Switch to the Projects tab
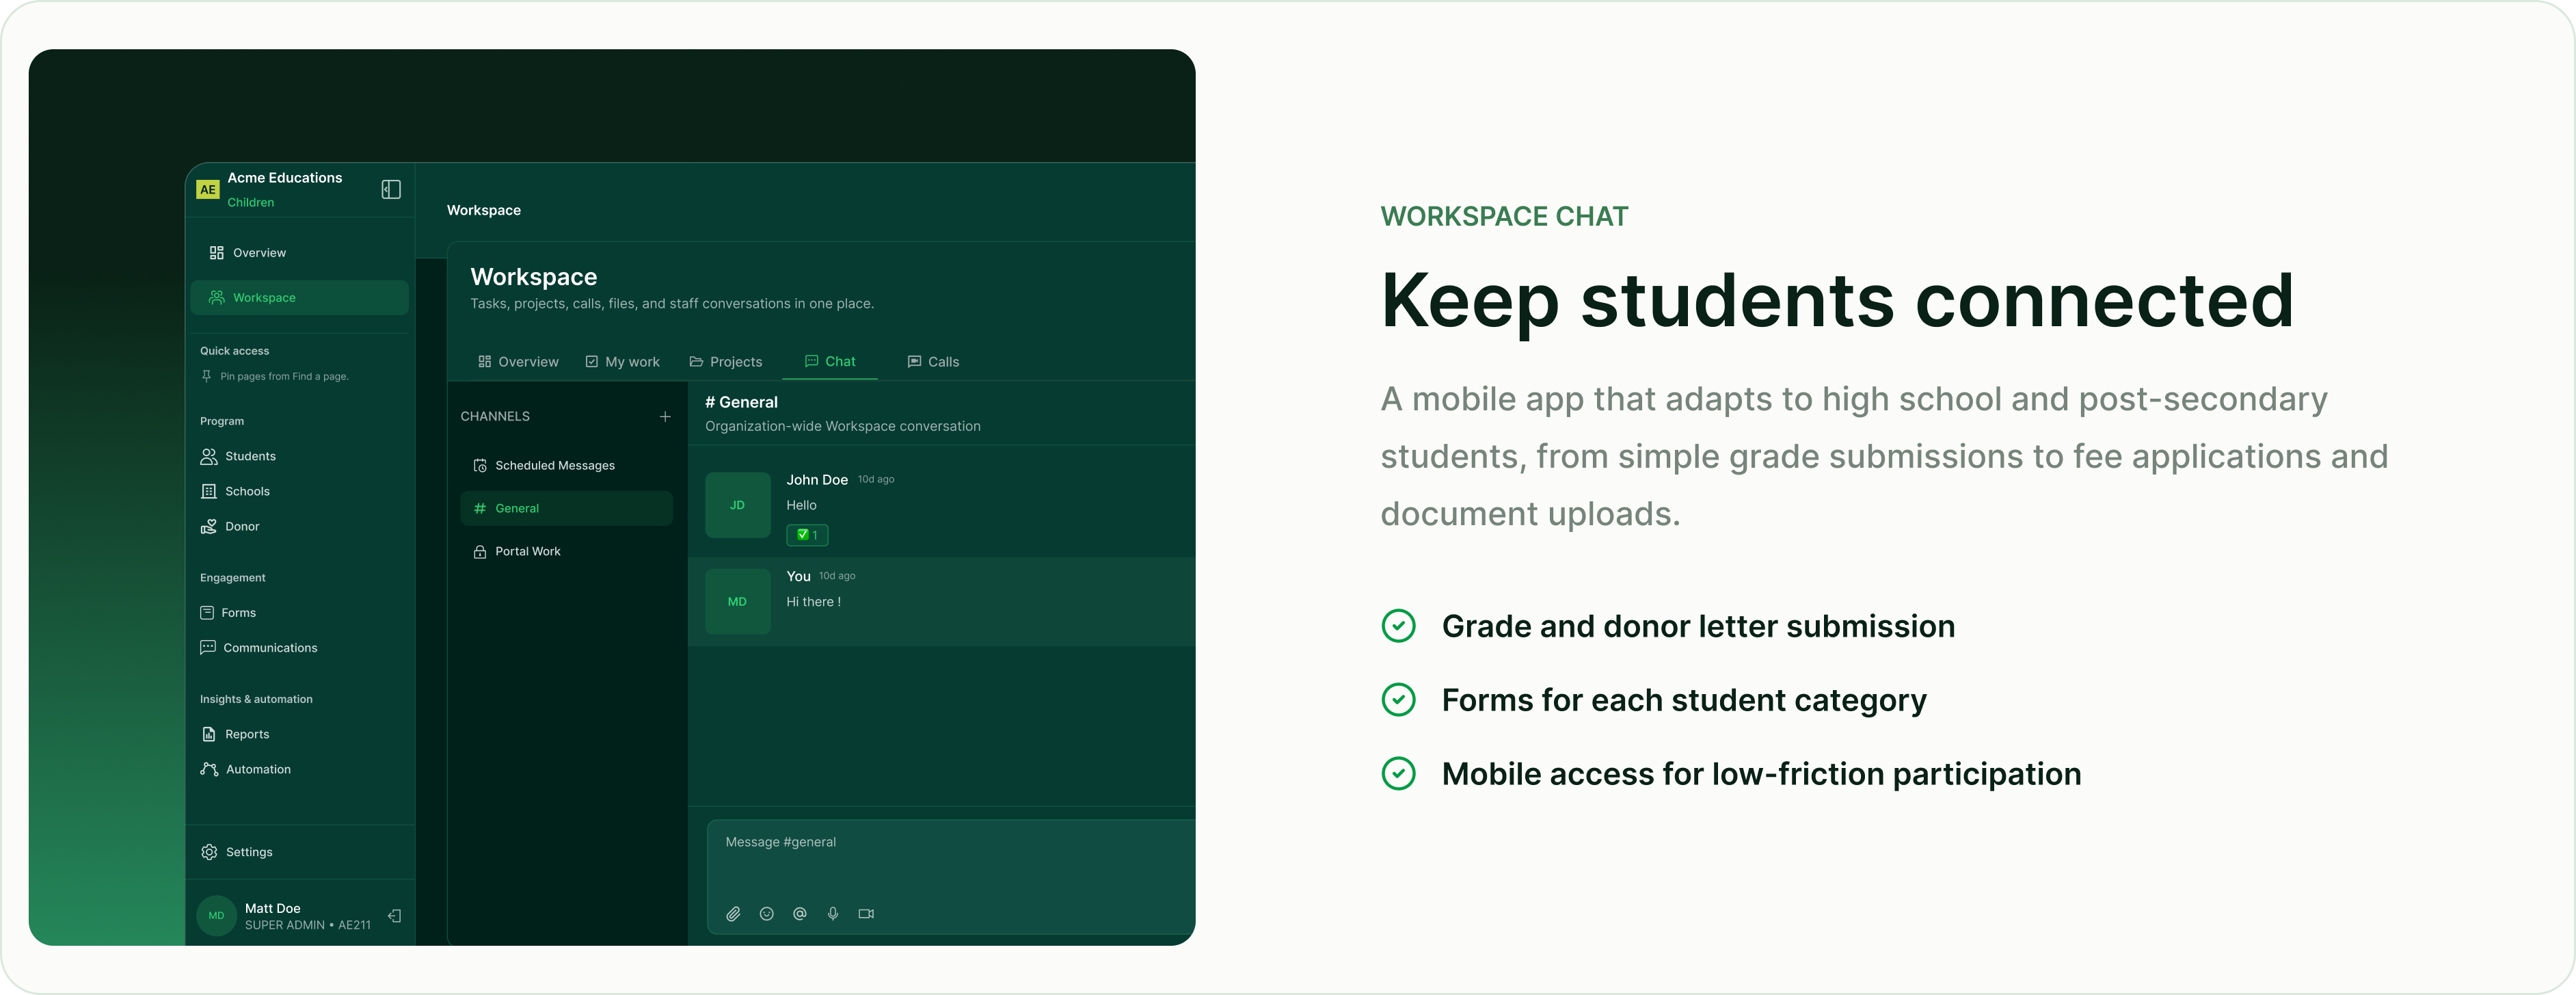 pos(726,362)
